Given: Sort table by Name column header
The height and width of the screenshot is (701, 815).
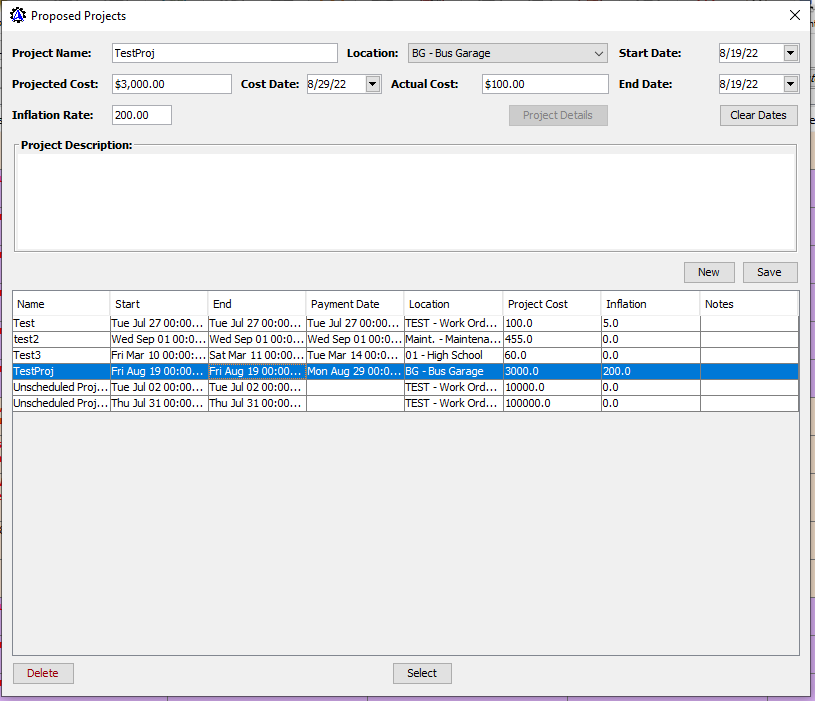Looking at the screenshot, I should 60,304.
